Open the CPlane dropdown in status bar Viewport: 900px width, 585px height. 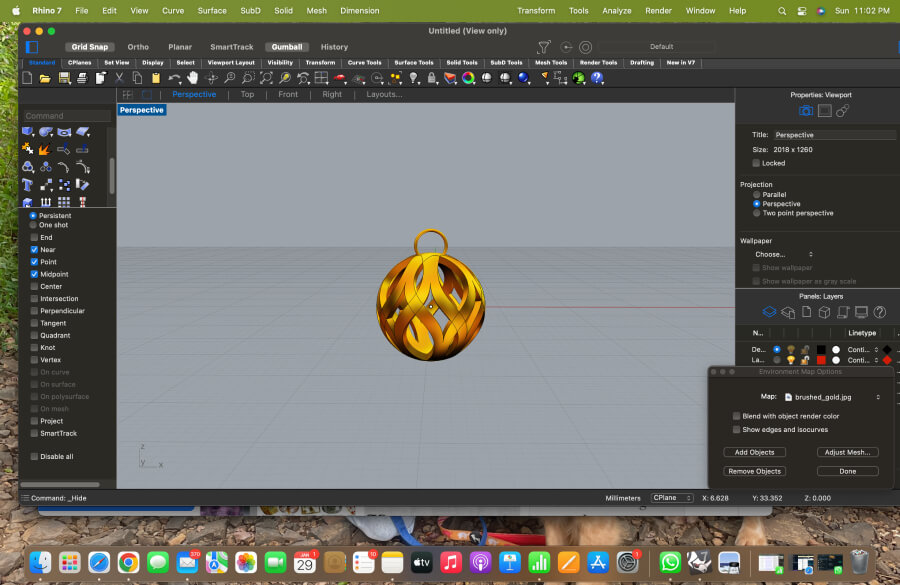[672, 497]
